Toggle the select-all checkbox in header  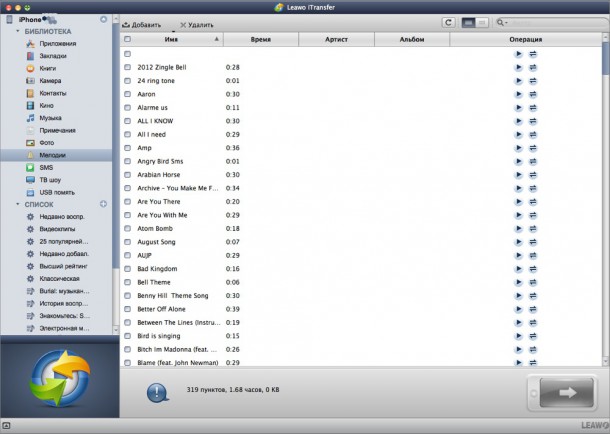click(x=127, y=39)
